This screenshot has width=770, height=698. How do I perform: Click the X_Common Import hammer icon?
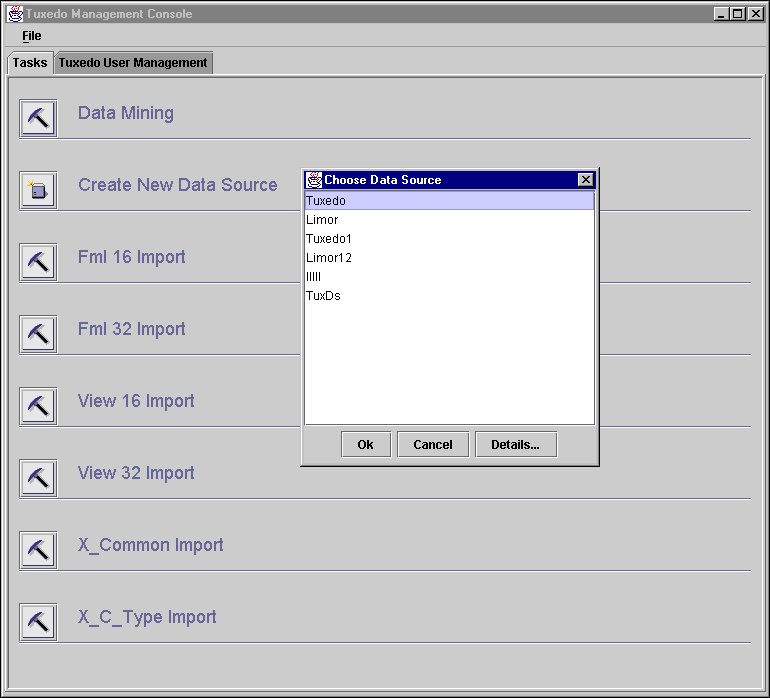38,550
